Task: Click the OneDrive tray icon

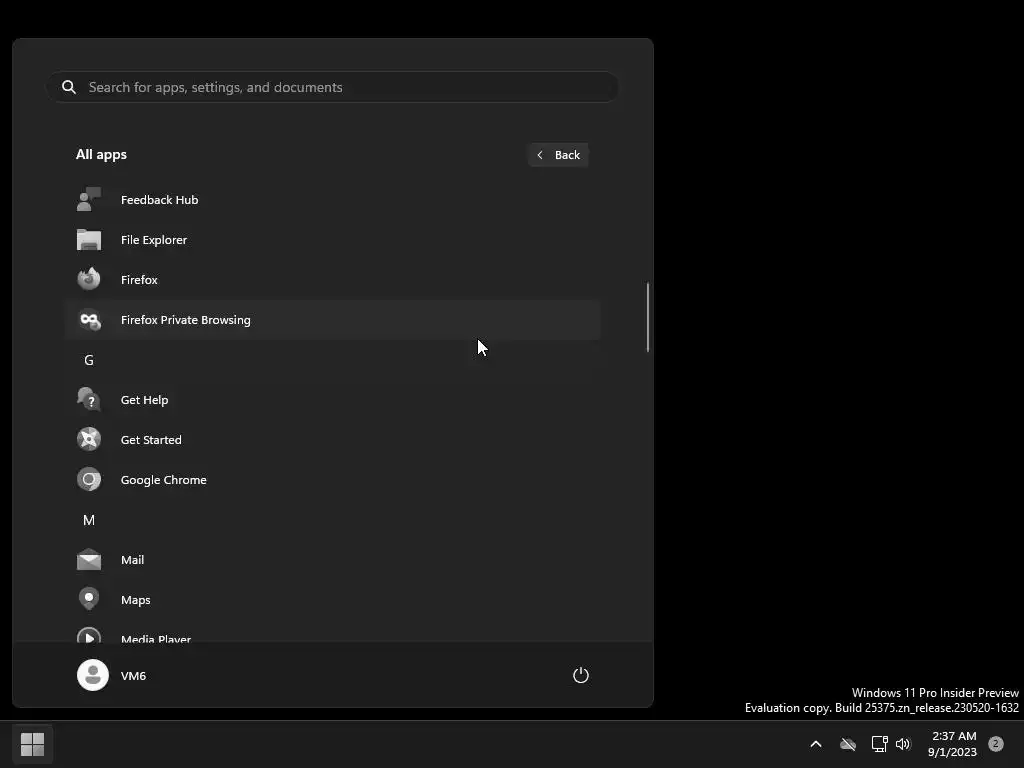Action: click(x=848, y=744)
